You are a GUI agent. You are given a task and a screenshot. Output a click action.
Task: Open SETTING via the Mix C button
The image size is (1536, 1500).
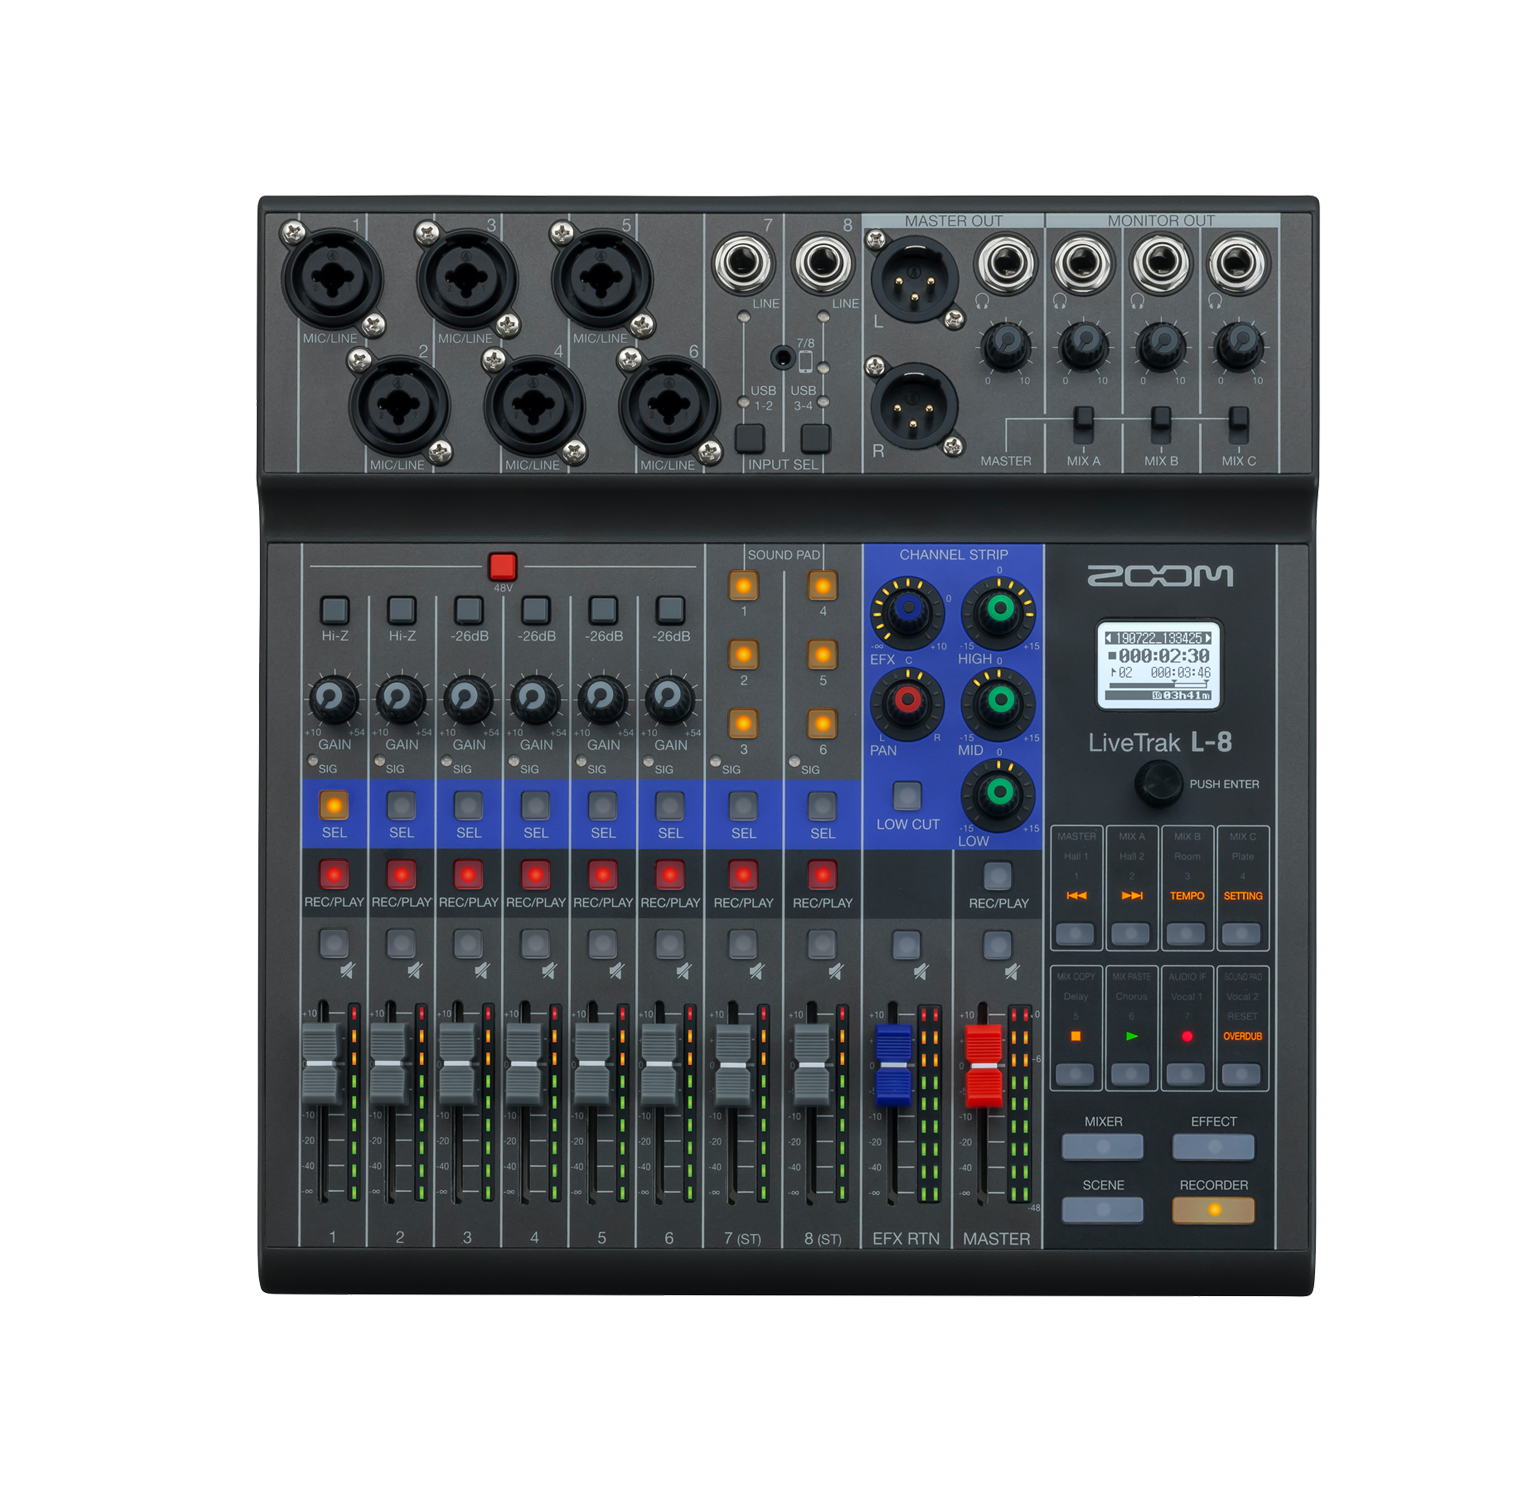(1243, 933)
